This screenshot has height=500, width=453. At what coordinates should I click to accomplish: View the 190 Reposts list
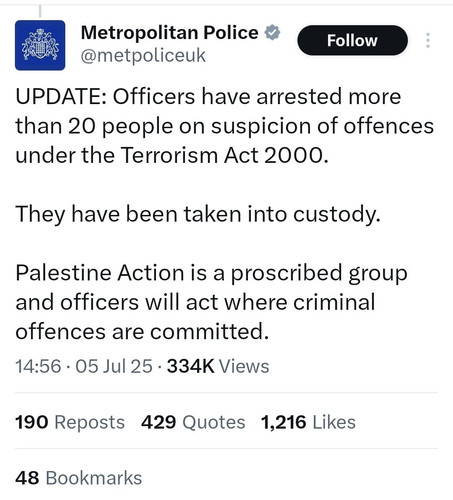coord(70,422)
